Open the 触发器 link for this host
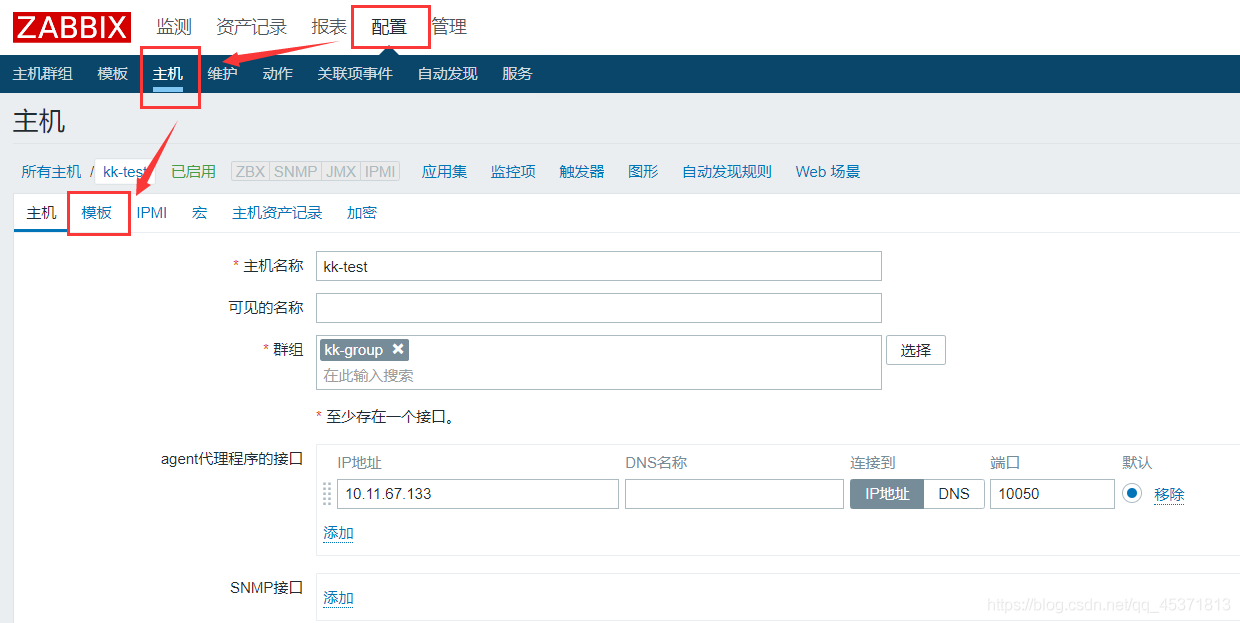The width and height of the screenshot is (1240, 623). pyautogui.click(x=582, y=171)
